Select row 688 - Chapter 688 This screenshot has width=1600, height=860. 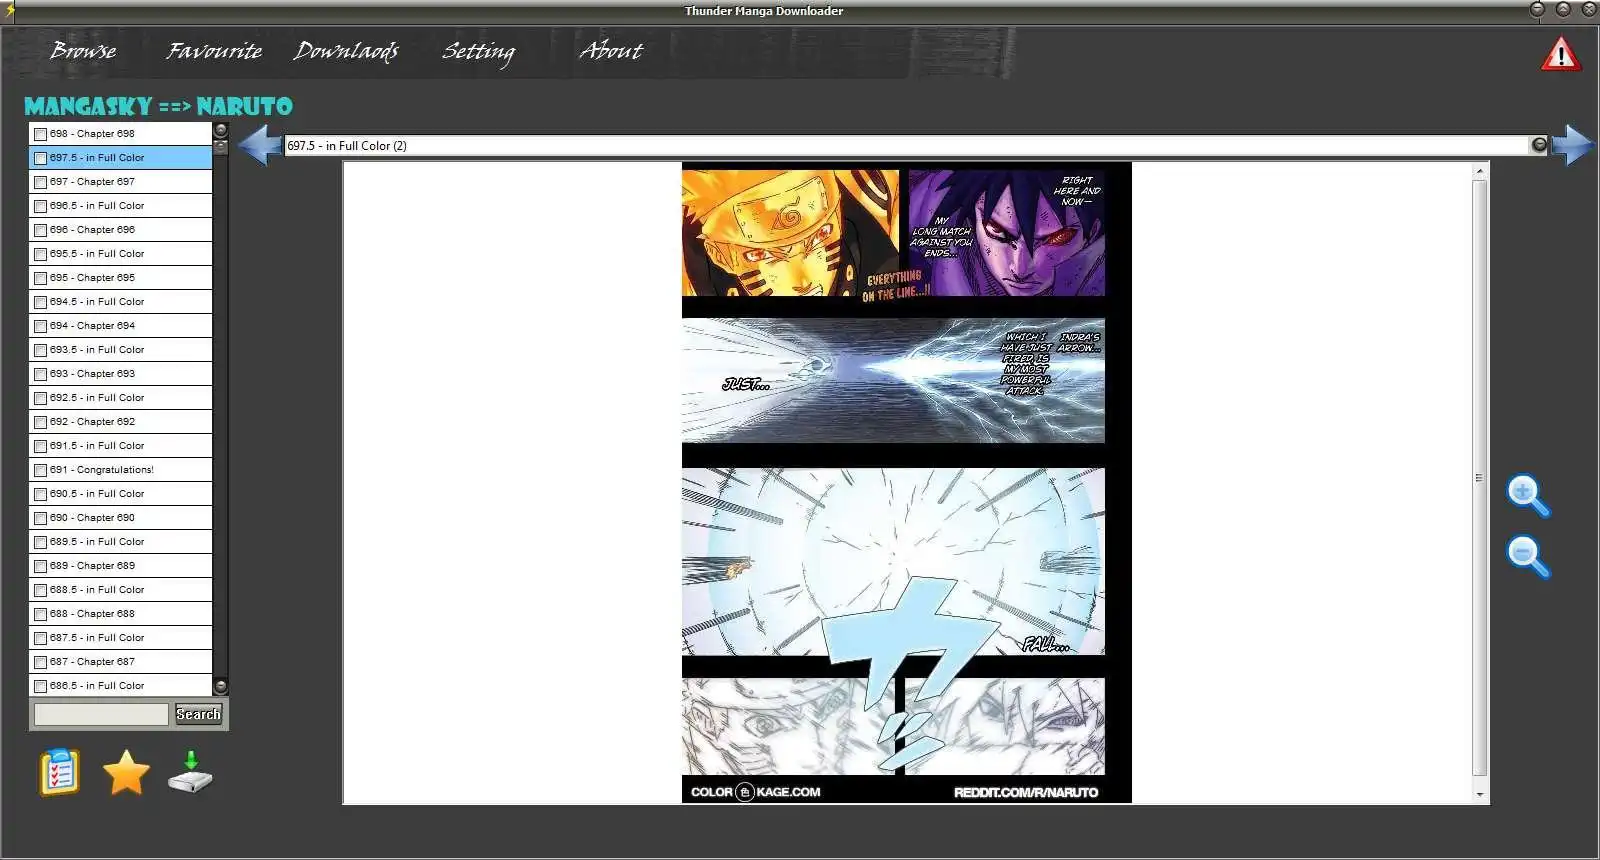[121, 614]
